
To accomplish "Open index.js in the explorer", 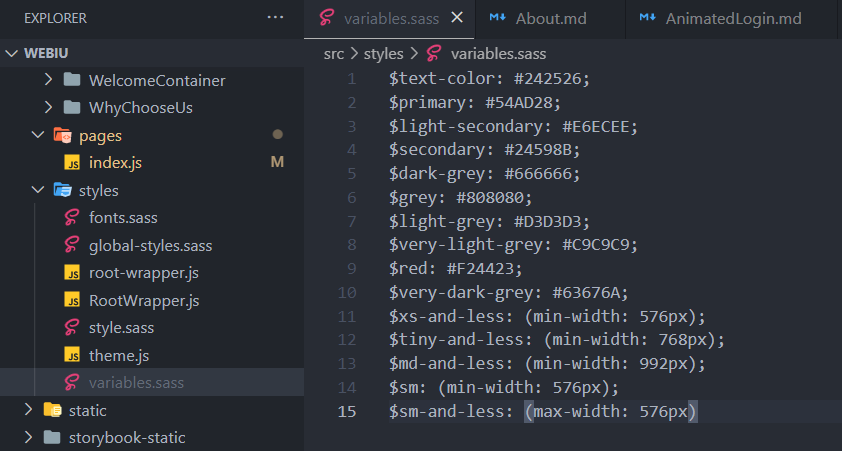I will tap(115, 162).
